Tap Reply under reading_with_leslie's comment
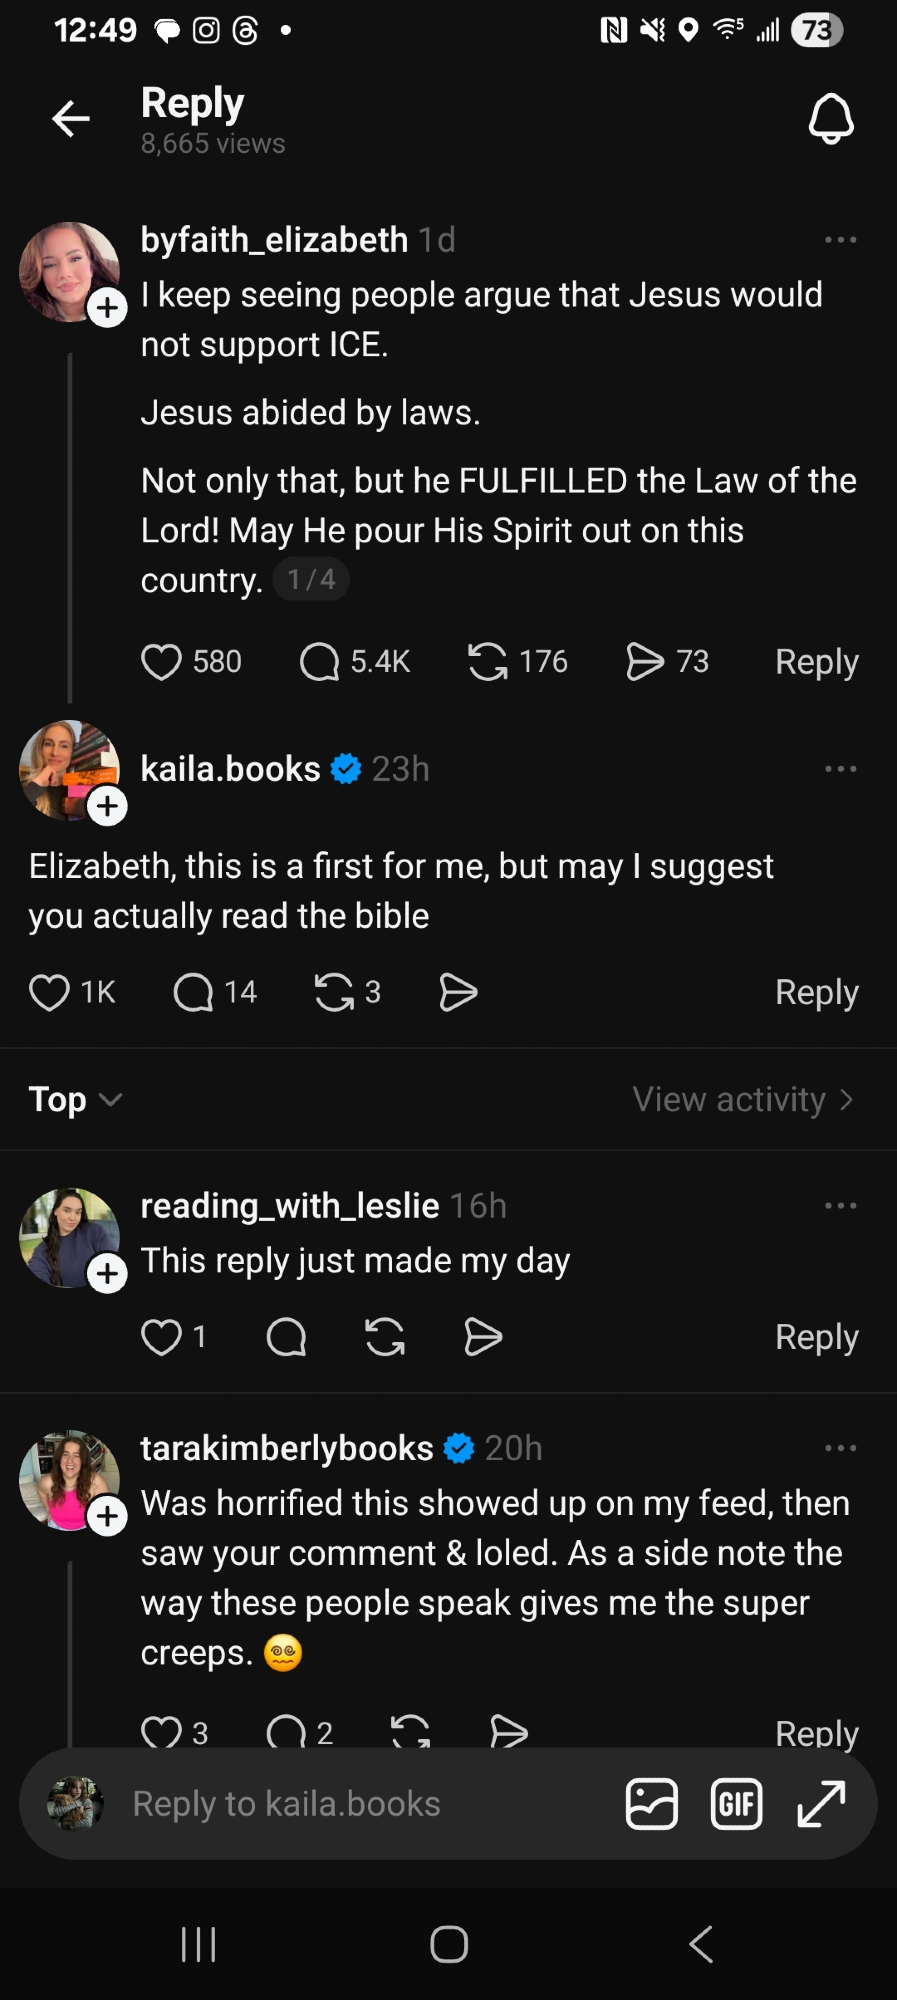Viewport: 897px width, 2000px height. pos(816,1337)
